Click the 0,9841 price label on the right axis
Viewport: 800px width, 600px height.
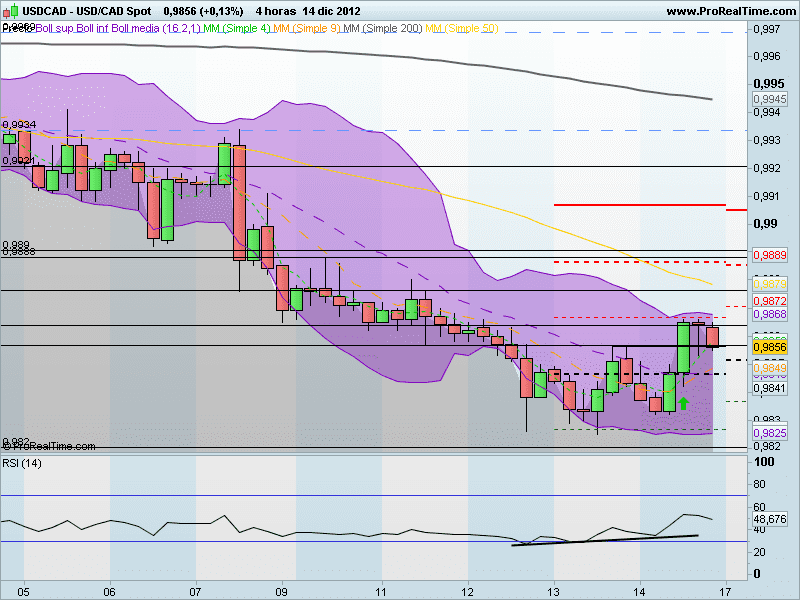pos(770,388)
